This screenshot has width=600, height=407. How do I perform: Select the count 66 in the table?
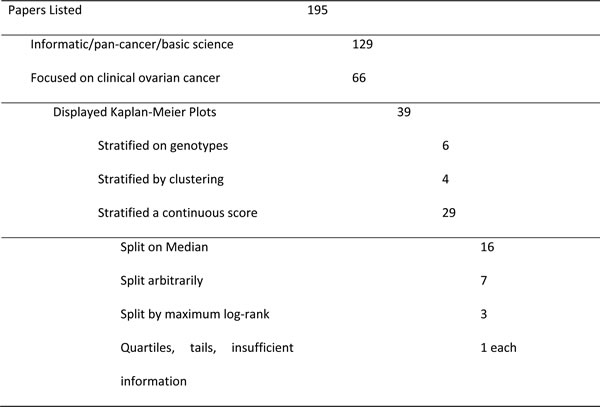click(x=359, y=78)
